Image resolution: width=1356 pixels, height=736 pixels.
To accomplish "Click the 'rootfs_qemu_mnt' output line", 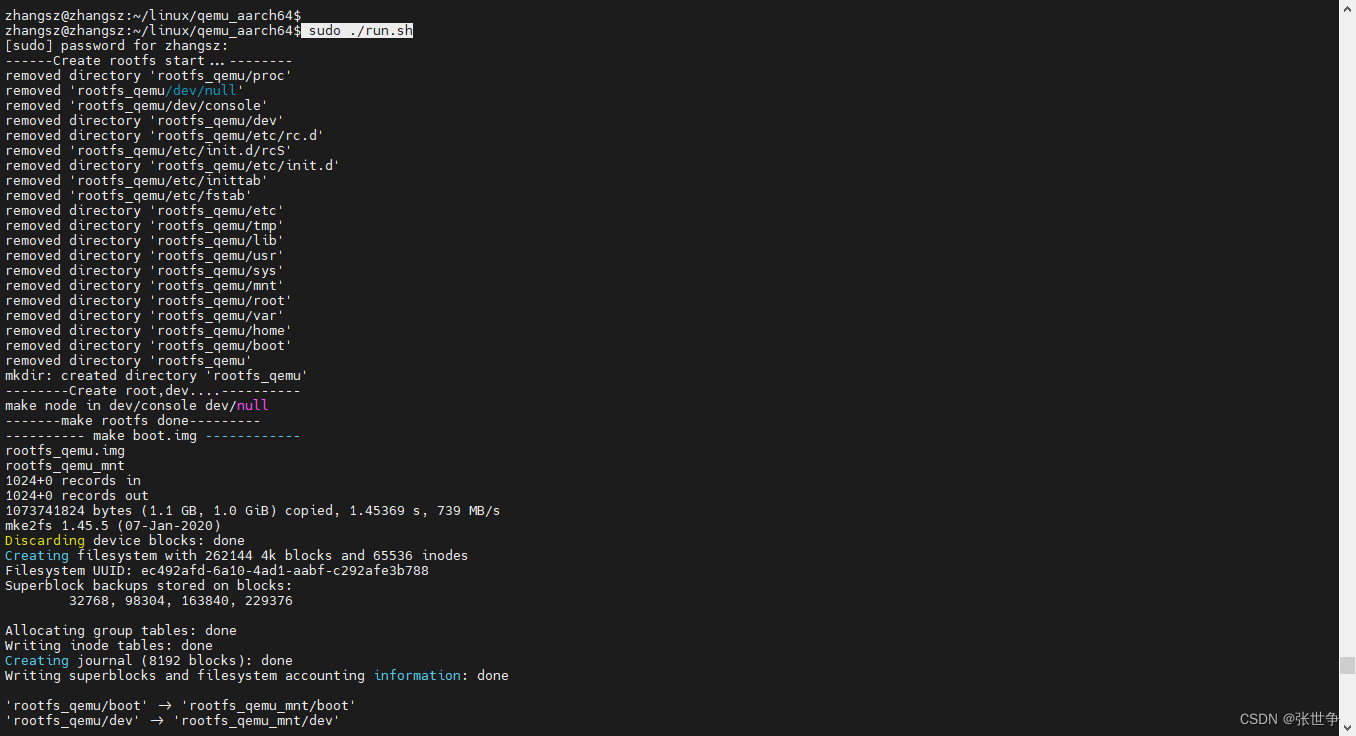I will (65, 466).
